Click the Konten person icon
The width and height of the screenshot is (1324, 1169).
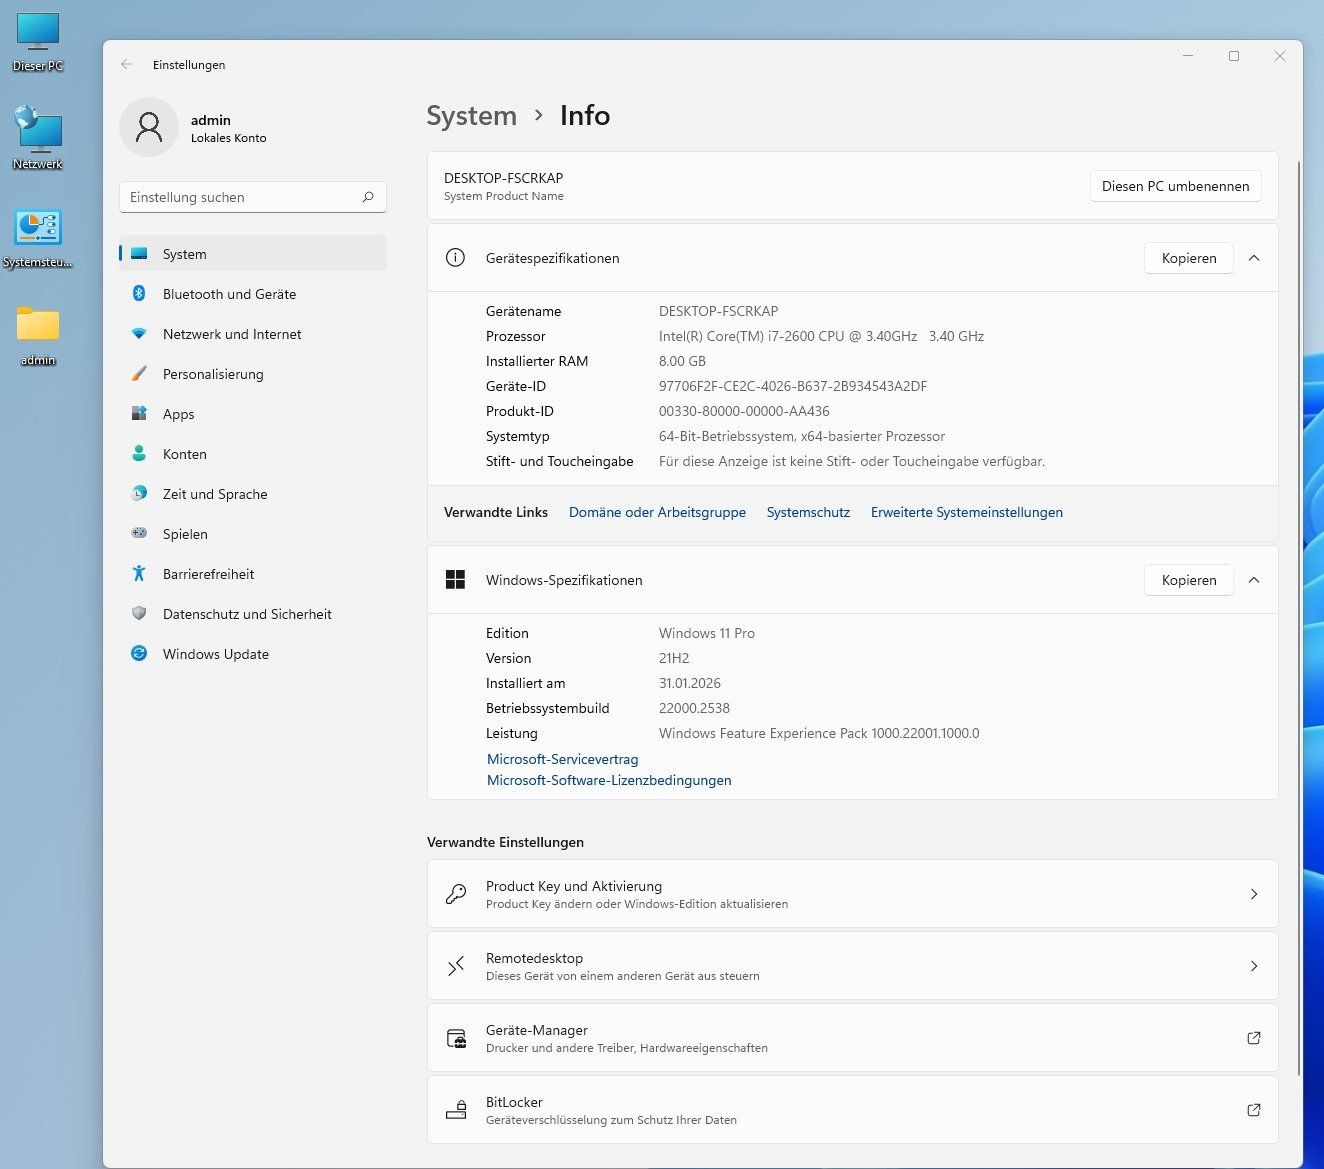pos(139,454)
